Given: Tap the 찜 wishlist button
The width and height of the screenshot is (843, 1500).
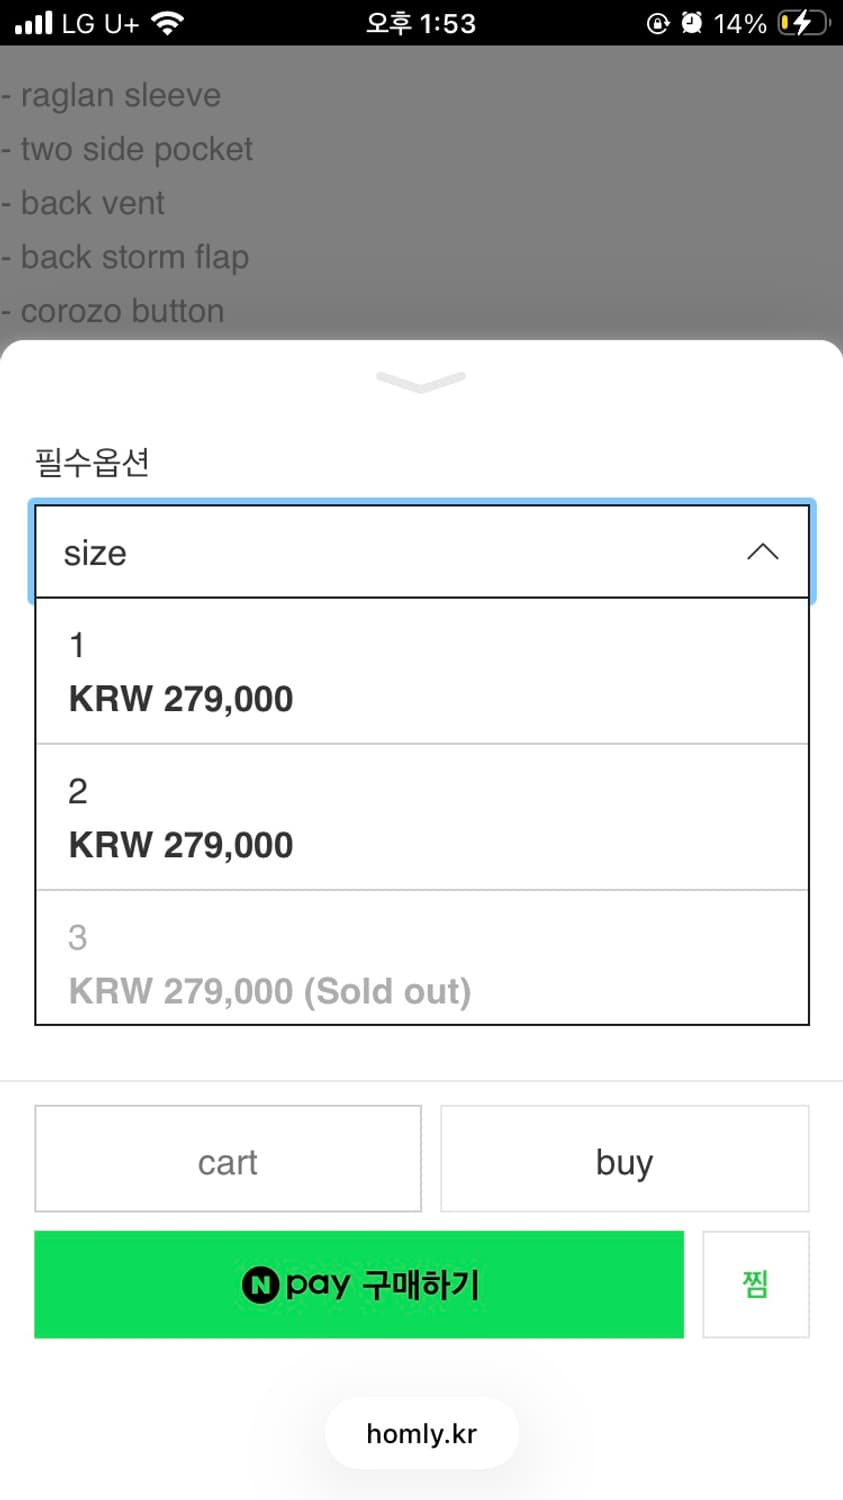Looking at the screenshot, I should point(755,1285).
